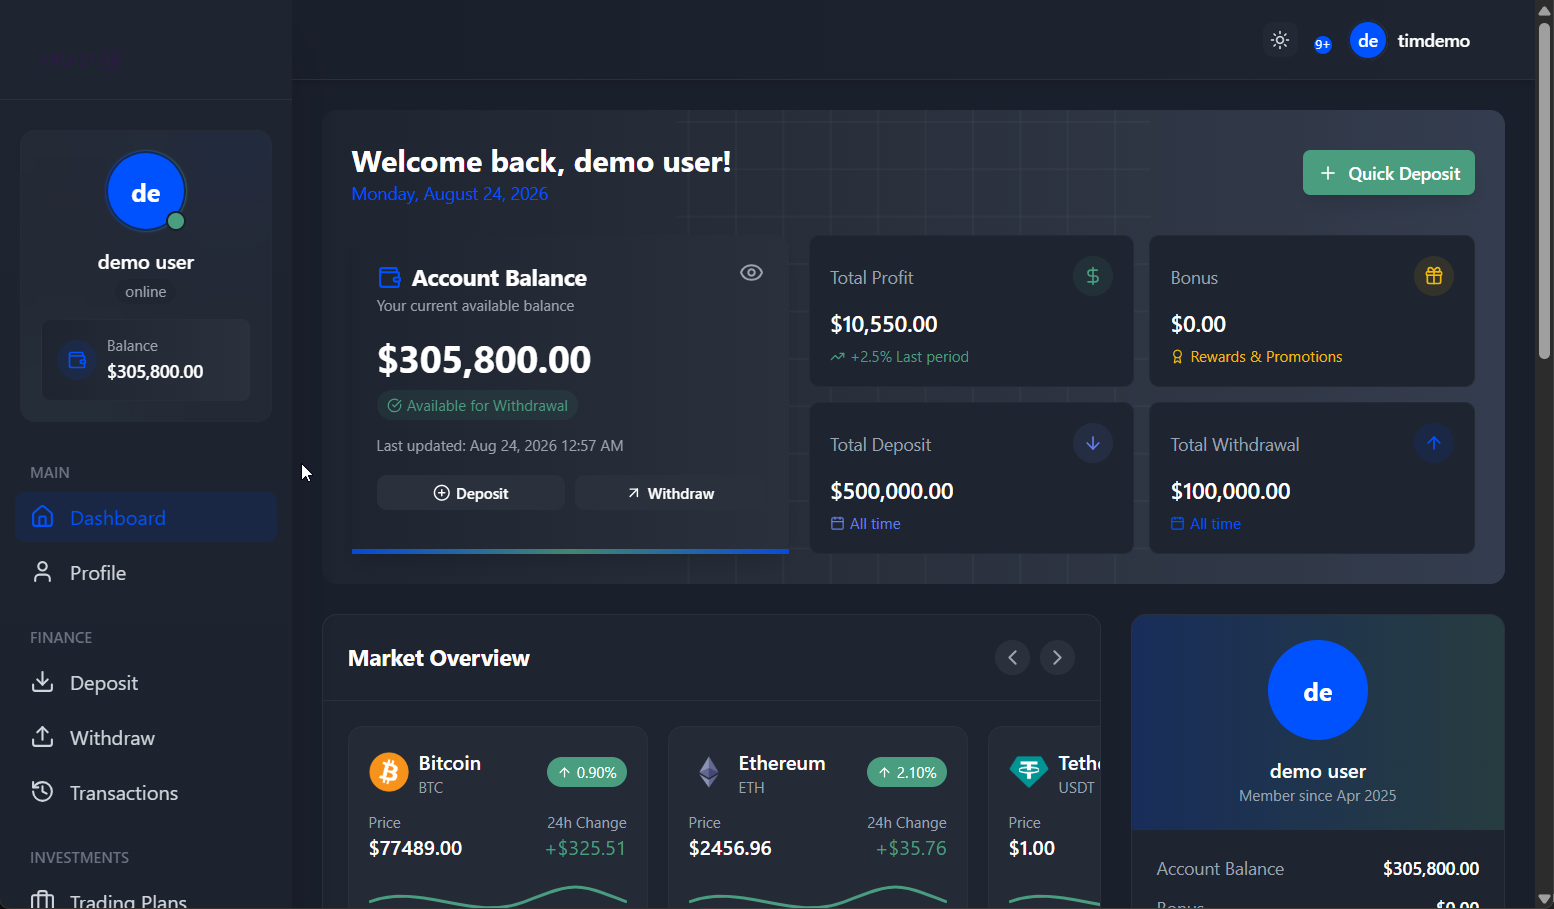Click the '$10,550.00' Total Profit value
The width and height of the screenshot is (1554, 909).
(x=884, y=324)
